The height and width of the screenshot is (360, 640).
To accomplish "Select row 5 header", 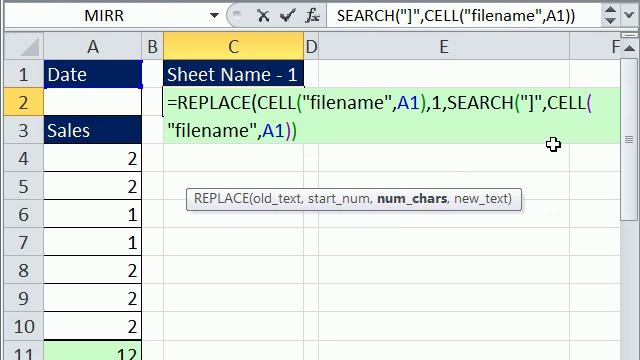I will 24,186.
